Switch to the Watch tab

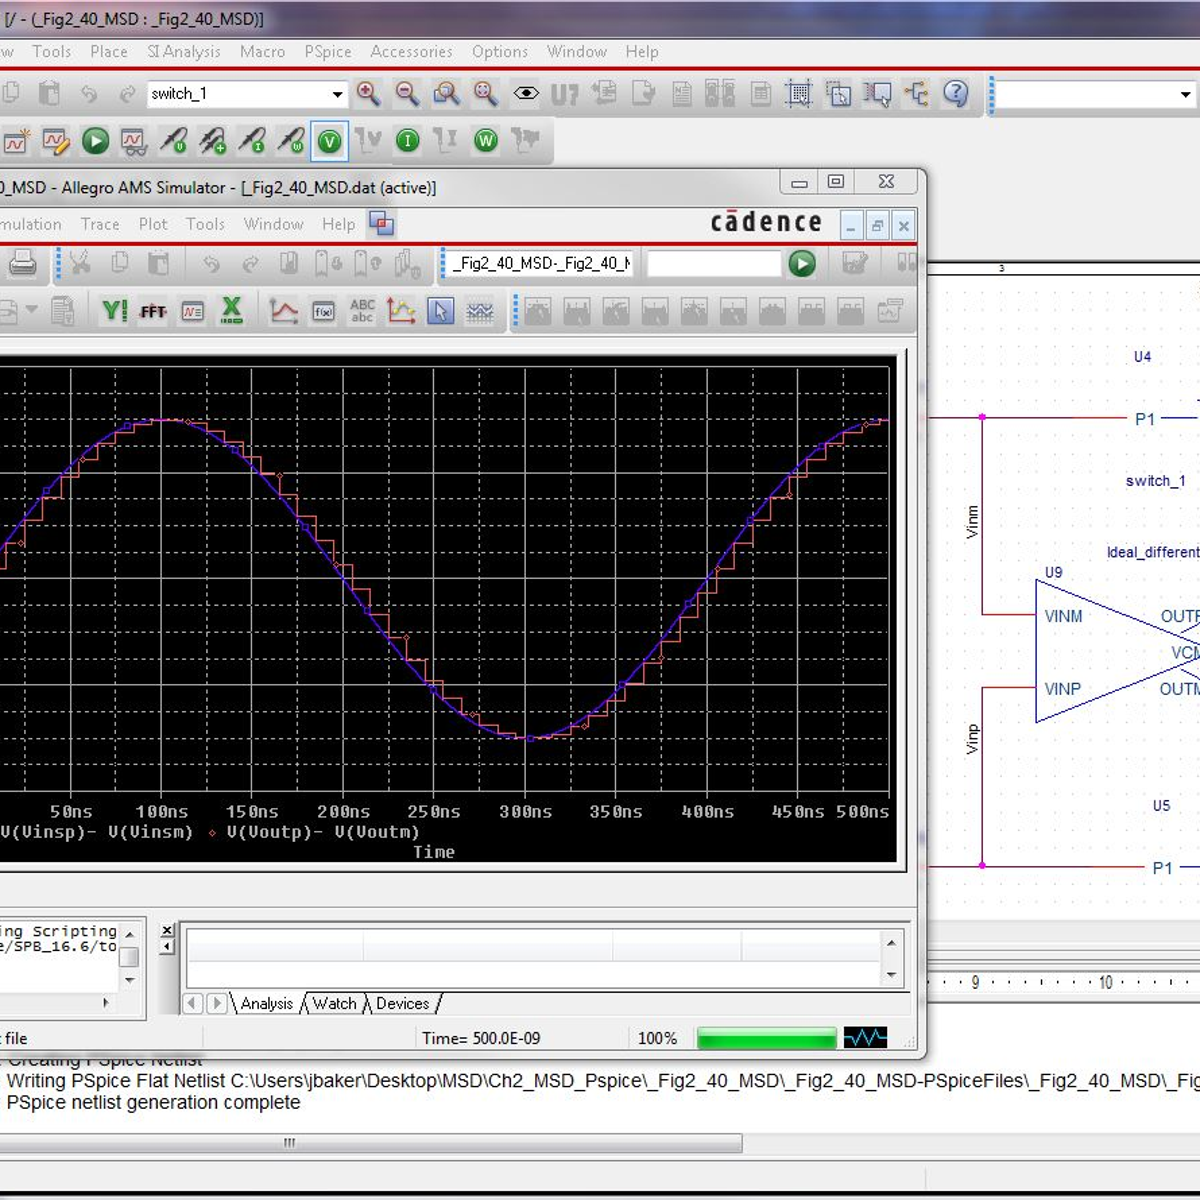(x=333, y=1003)
